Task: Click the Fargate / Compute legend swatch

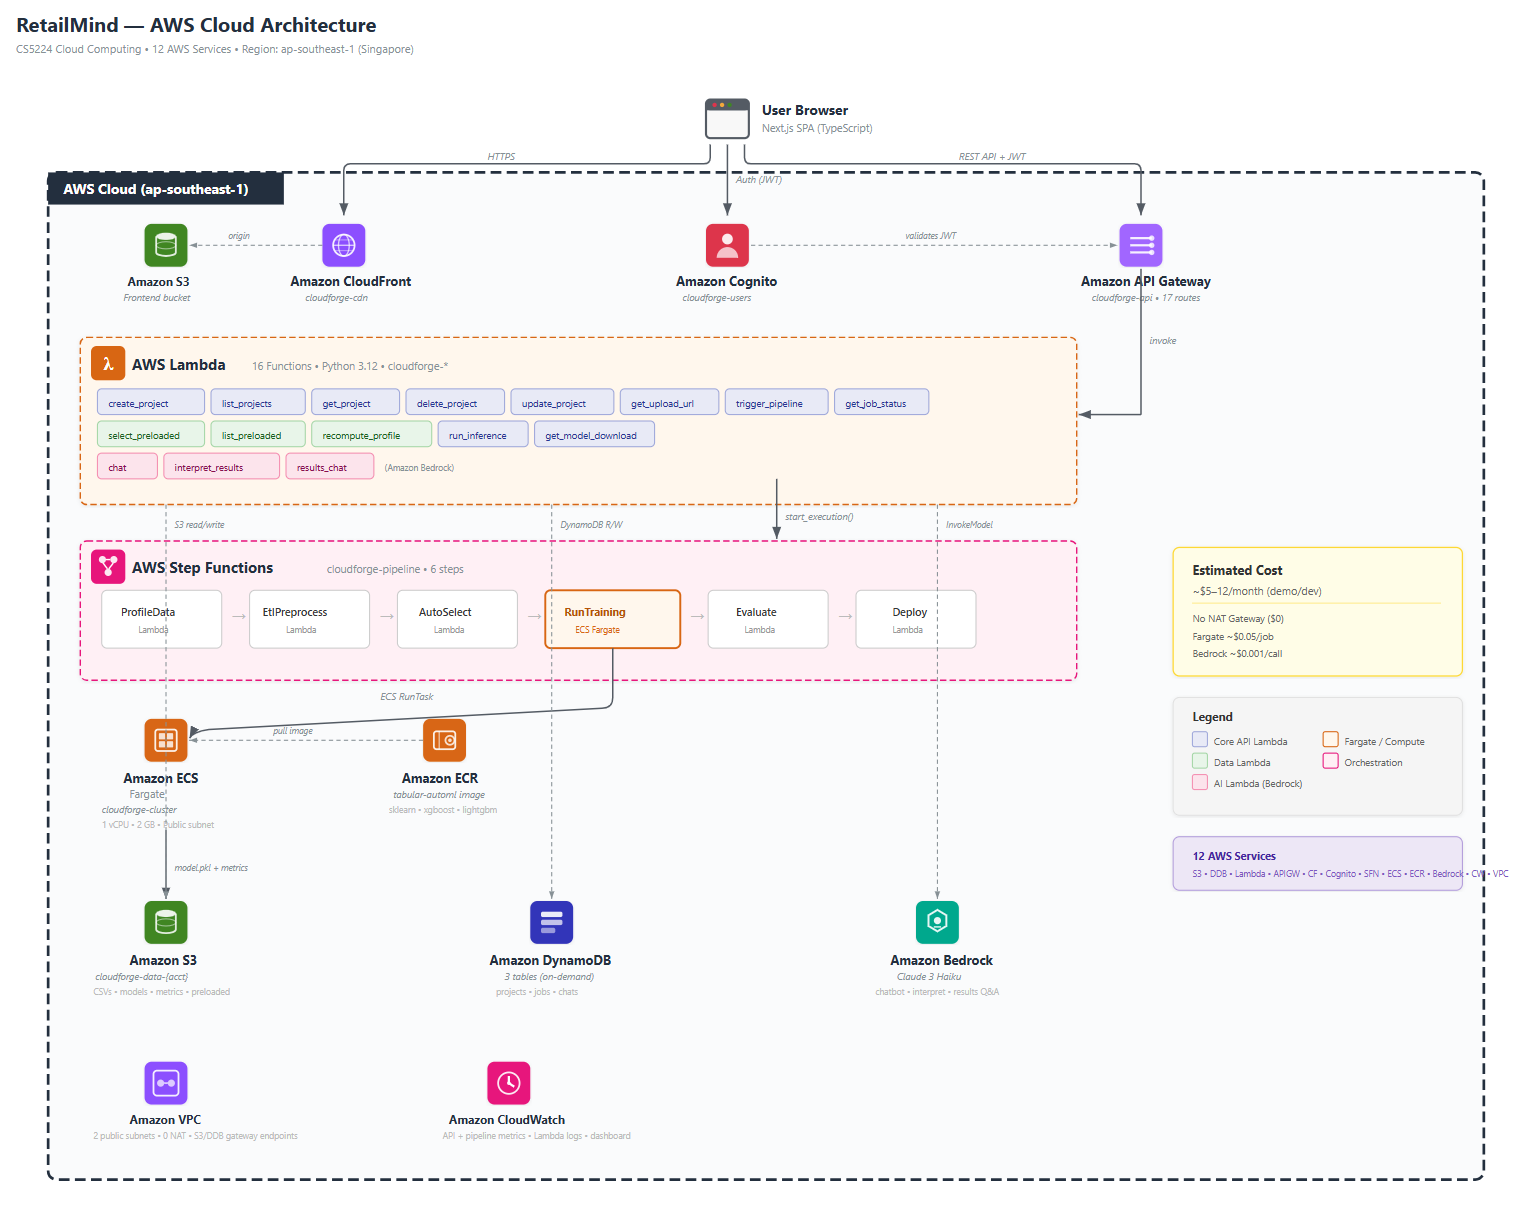Action: 1331,740
